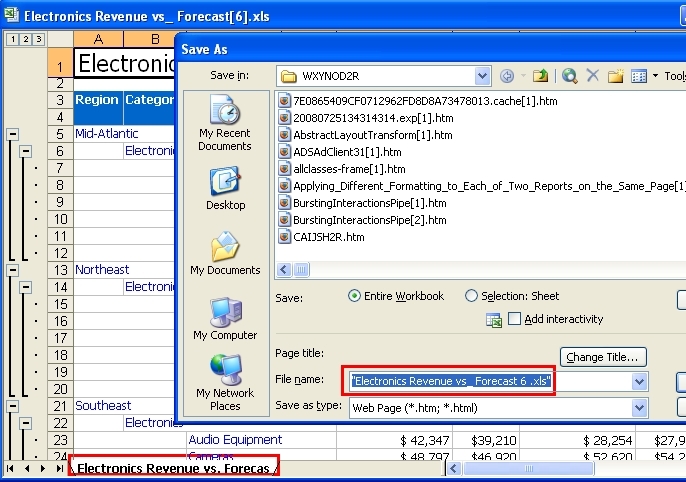Select Electronics Revenue vs. Forecas sheet tab
The image size is (686, 482).
pyautogui.click(x=174, y=468)
